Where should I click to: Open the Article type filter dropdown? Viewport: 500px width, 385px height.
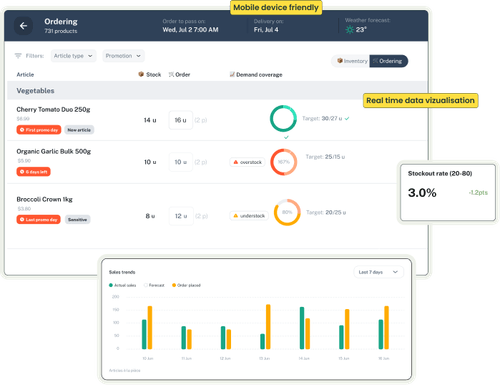click(x=73, y=56)
